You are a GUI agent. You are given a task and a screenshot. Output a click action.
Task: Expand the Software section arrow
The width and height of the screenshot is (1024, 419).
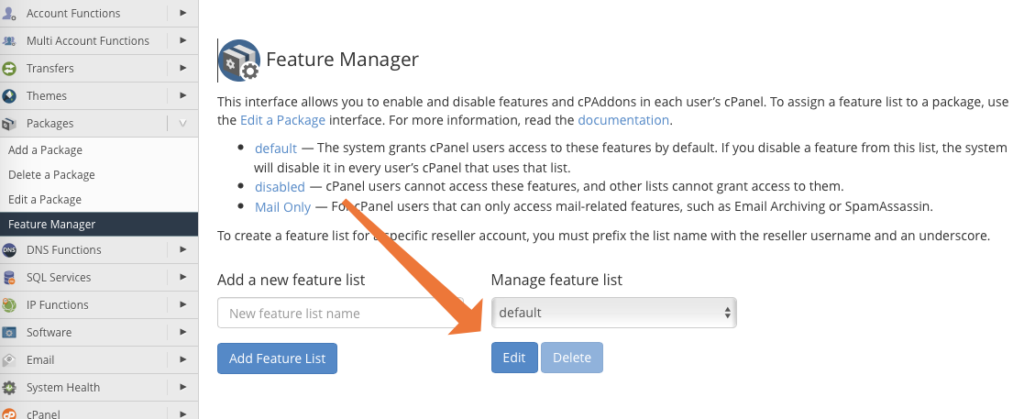tap(182, 332)
